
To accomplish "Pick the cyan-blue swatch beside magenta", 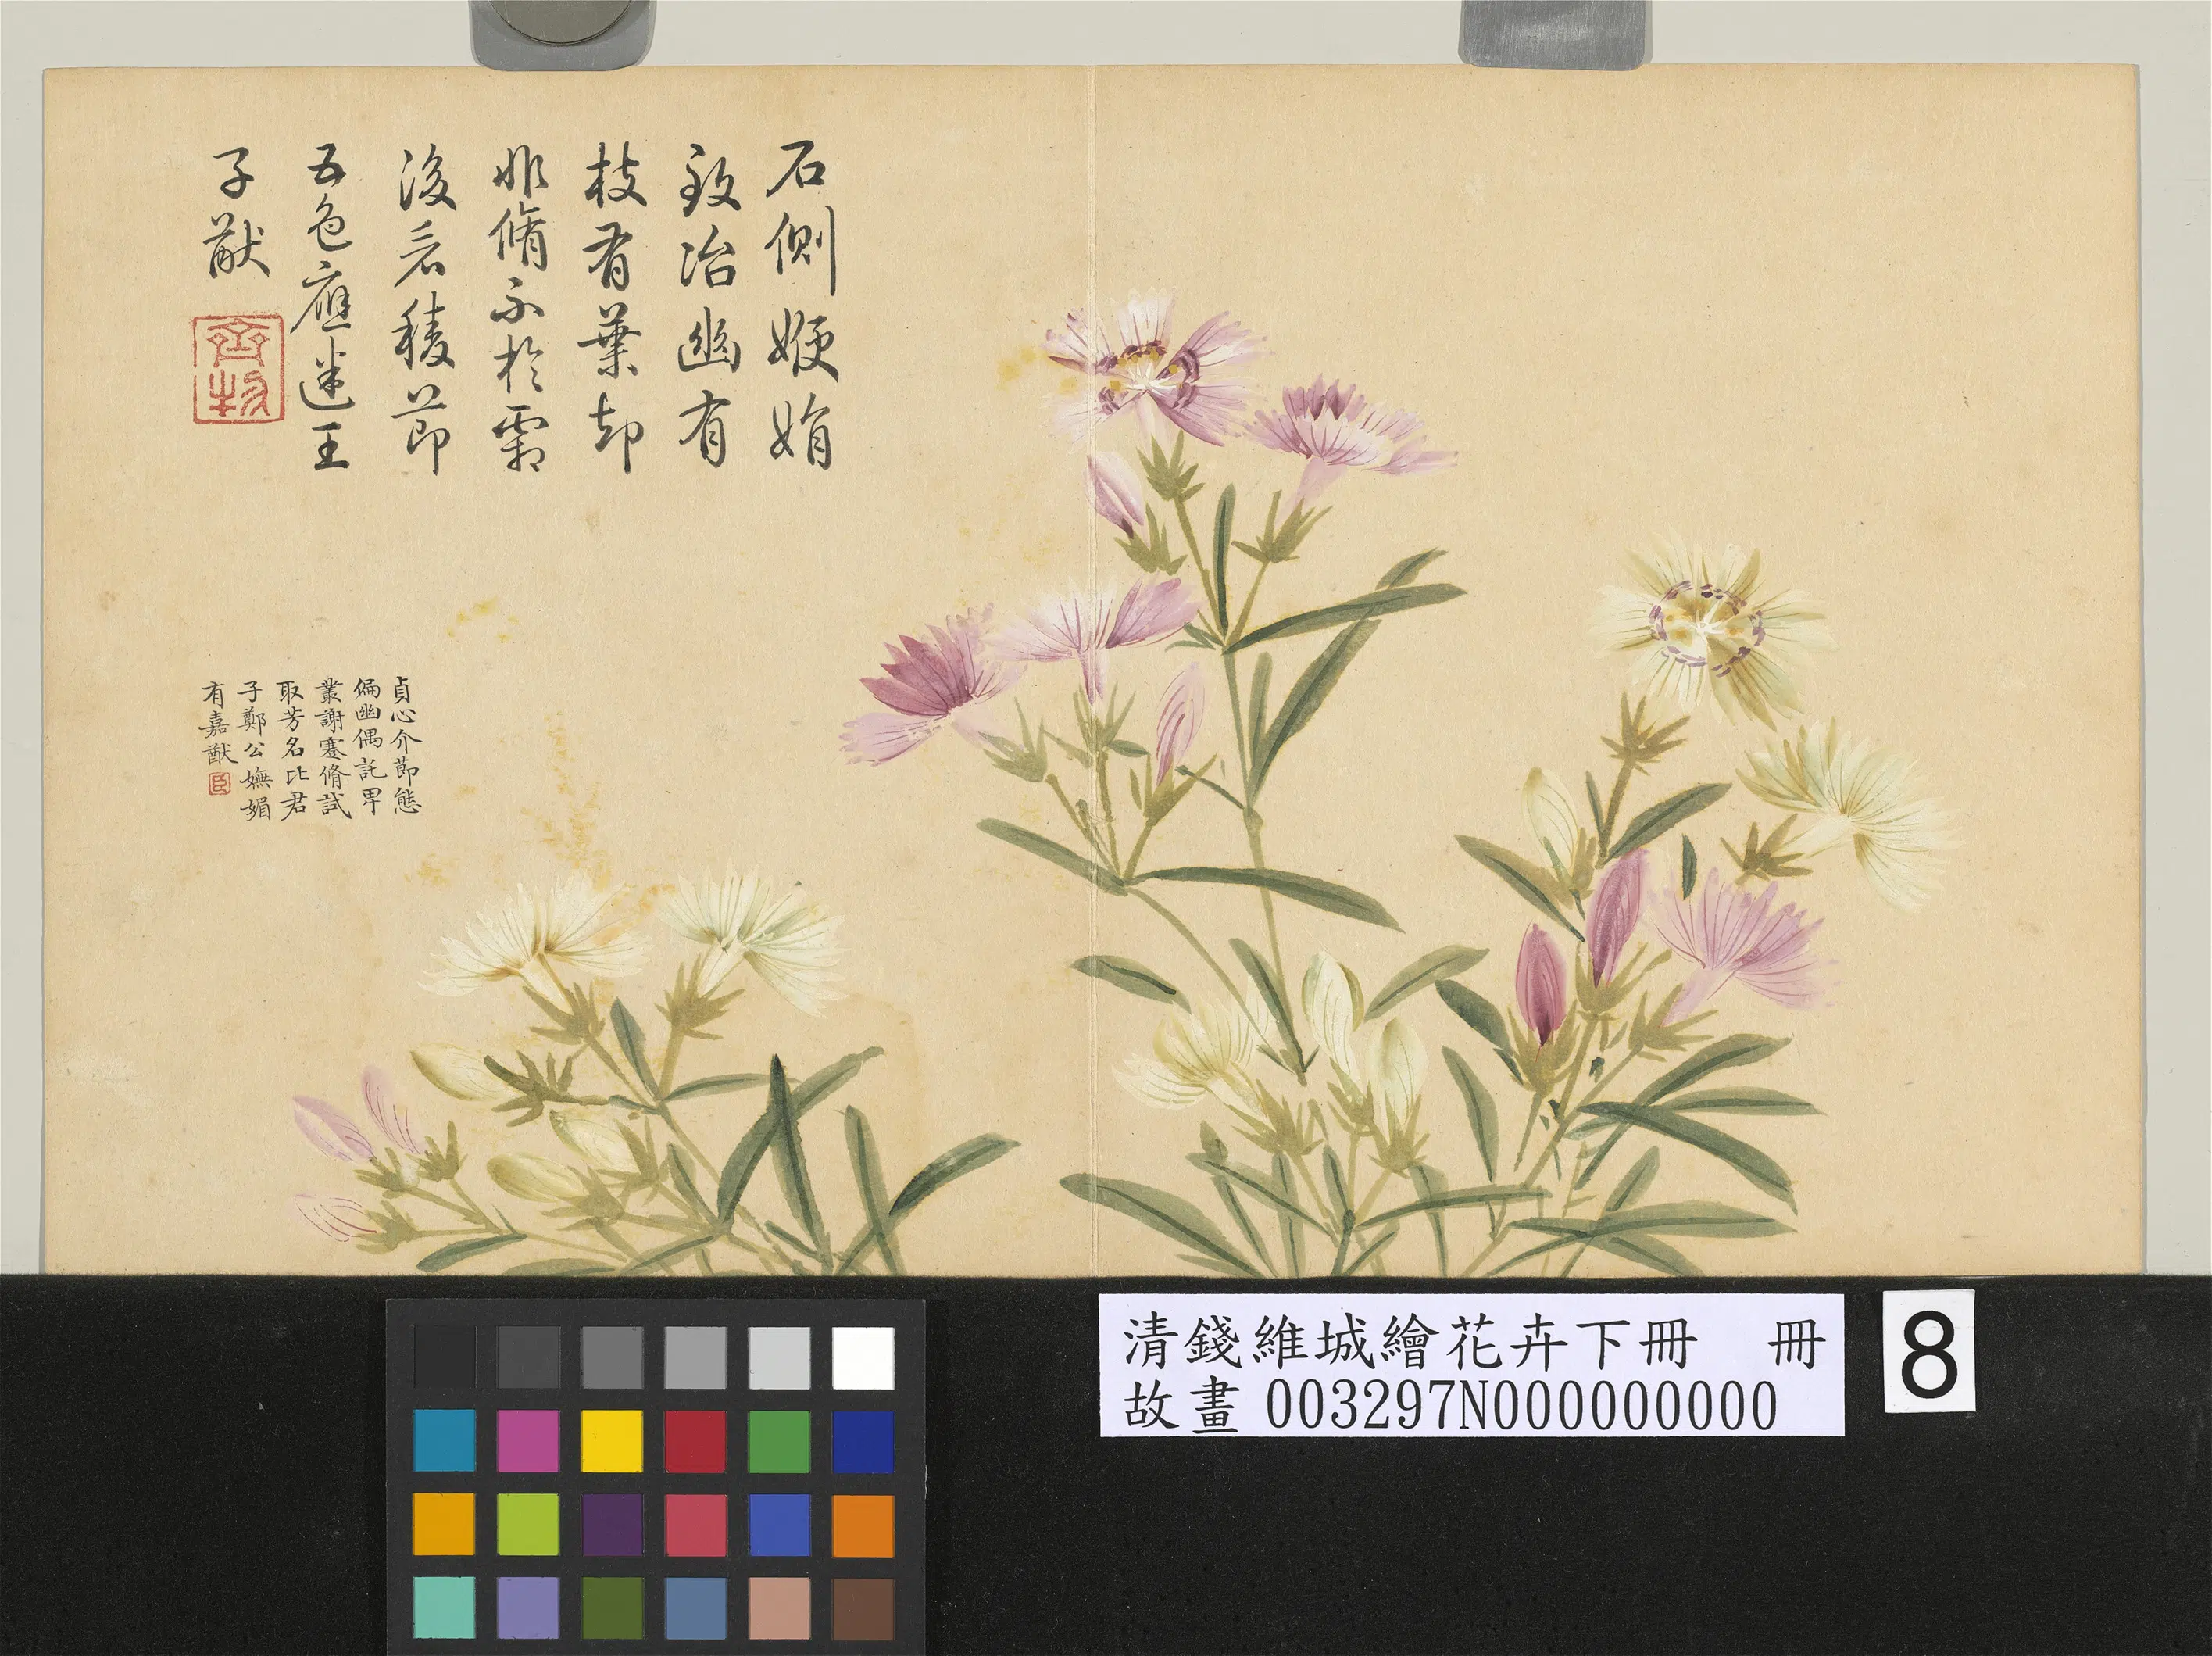I will (x=445, y=1440).
